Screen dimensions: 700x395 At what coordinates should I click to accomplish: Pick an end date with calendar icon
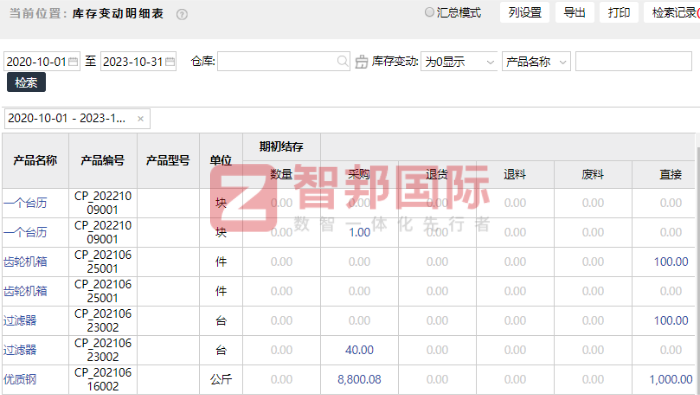point(170,62)
